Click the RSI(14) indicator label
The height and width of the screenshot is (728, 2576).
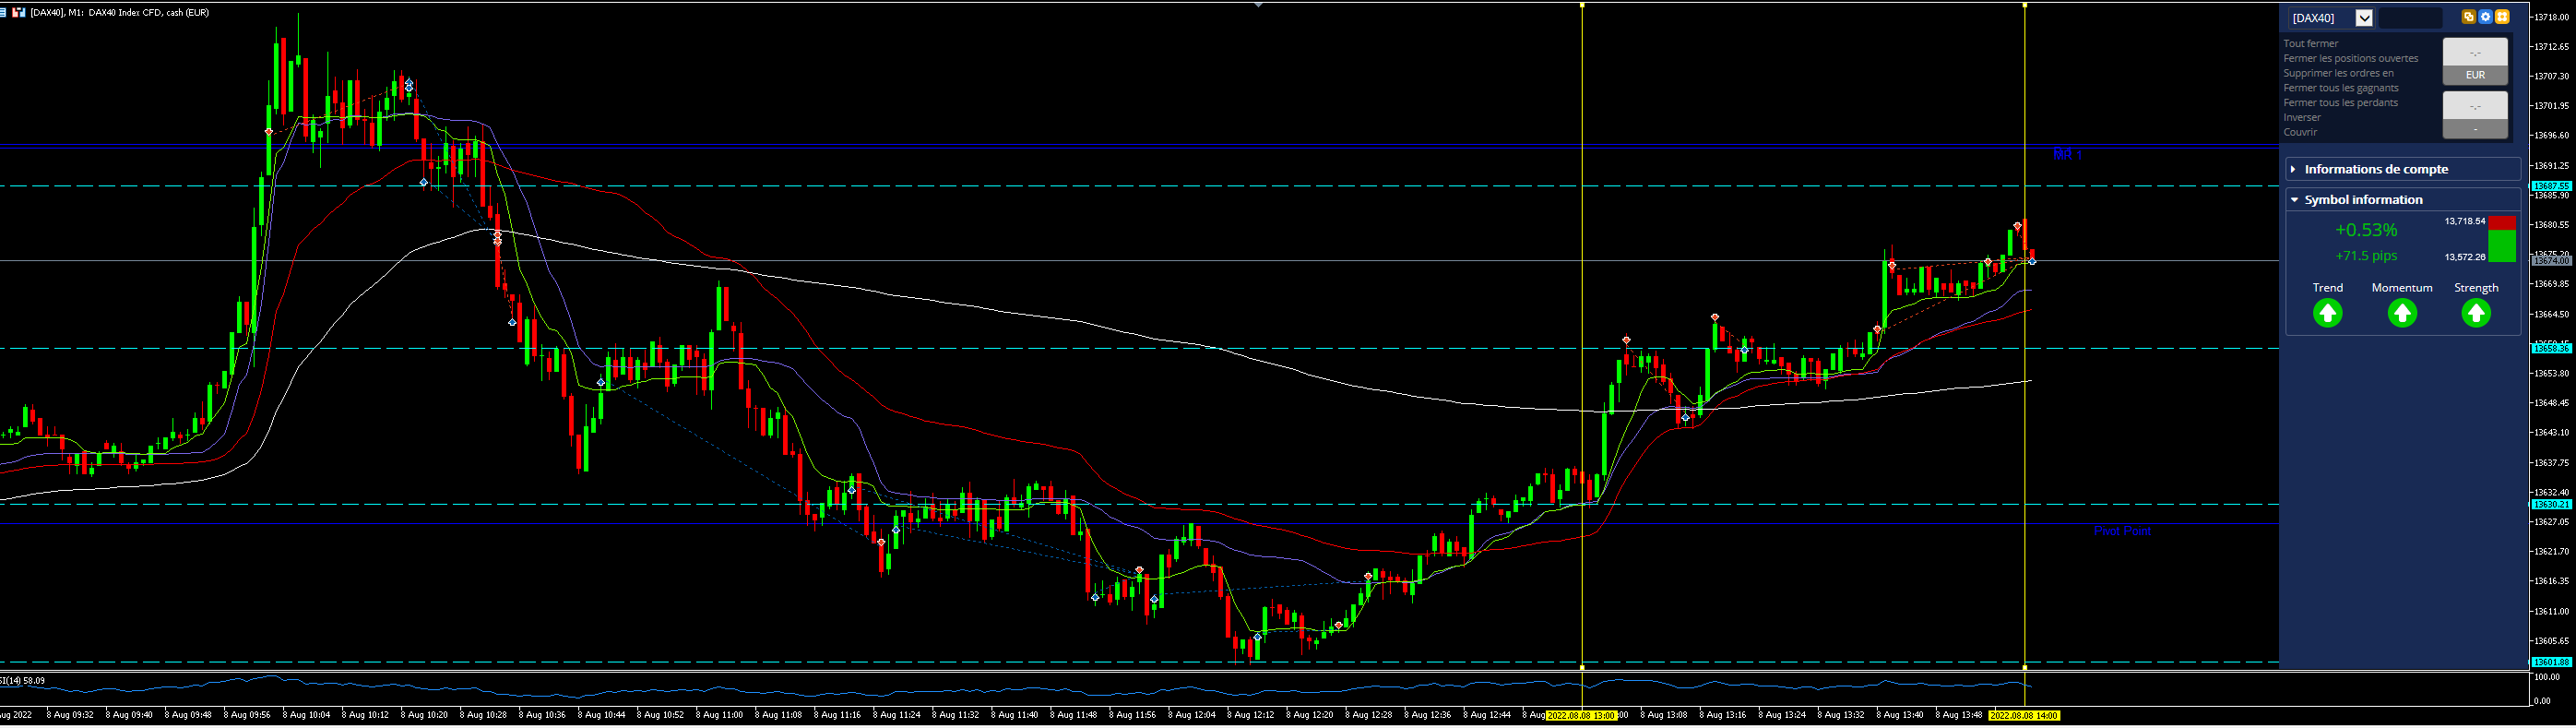tap(22, 681)
